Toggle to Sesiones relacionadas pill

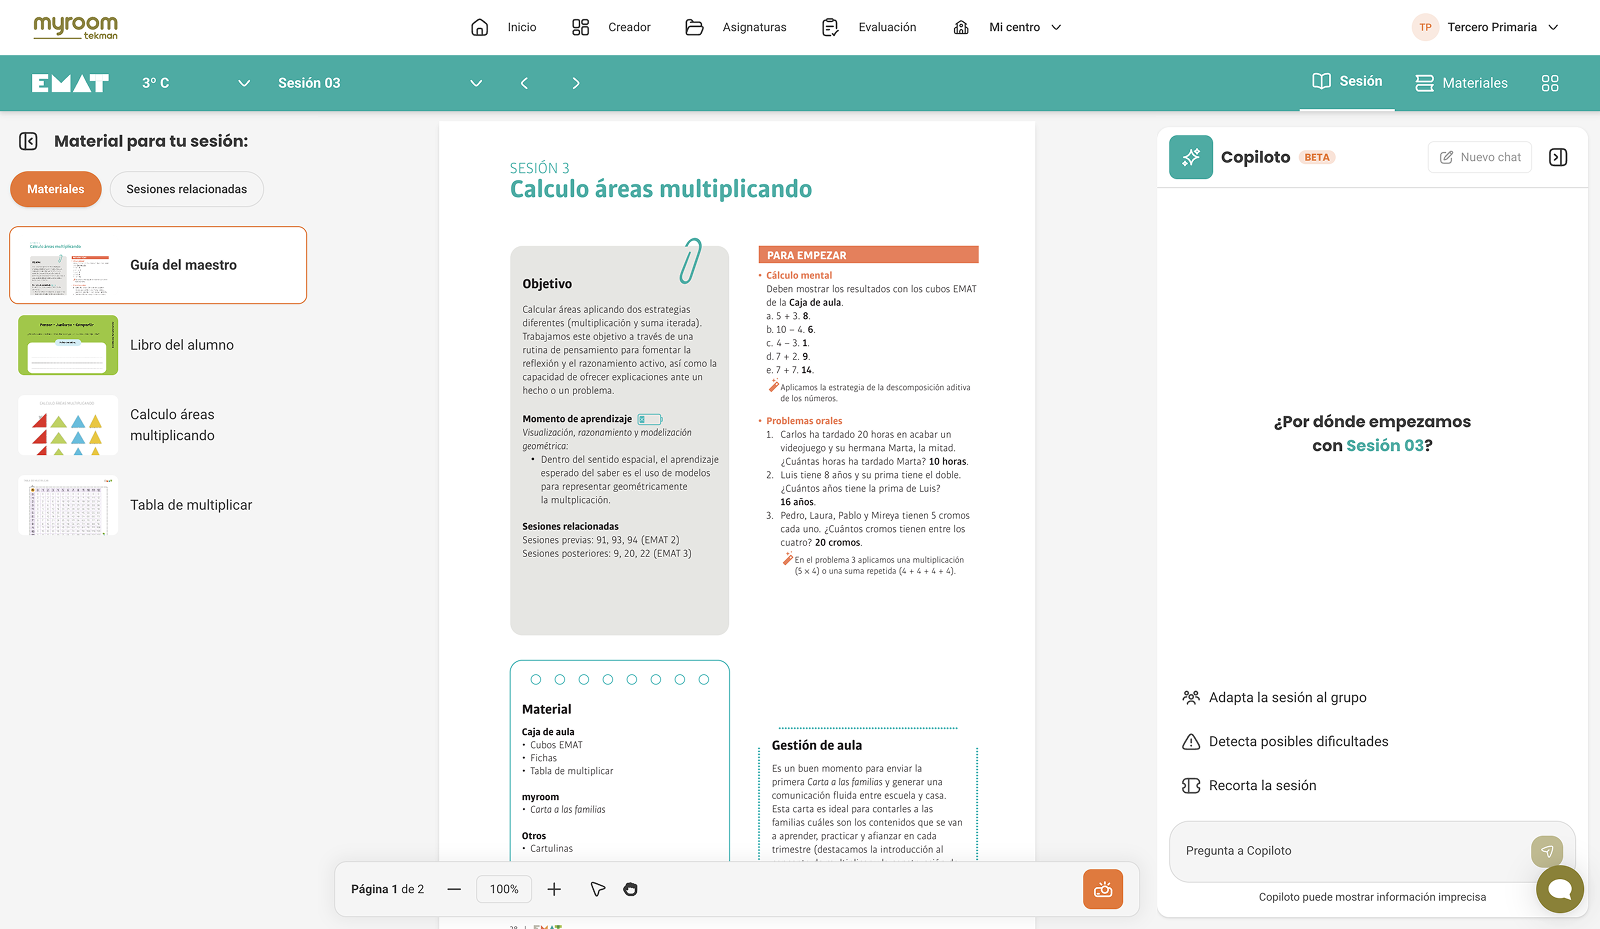click(187, 189)
